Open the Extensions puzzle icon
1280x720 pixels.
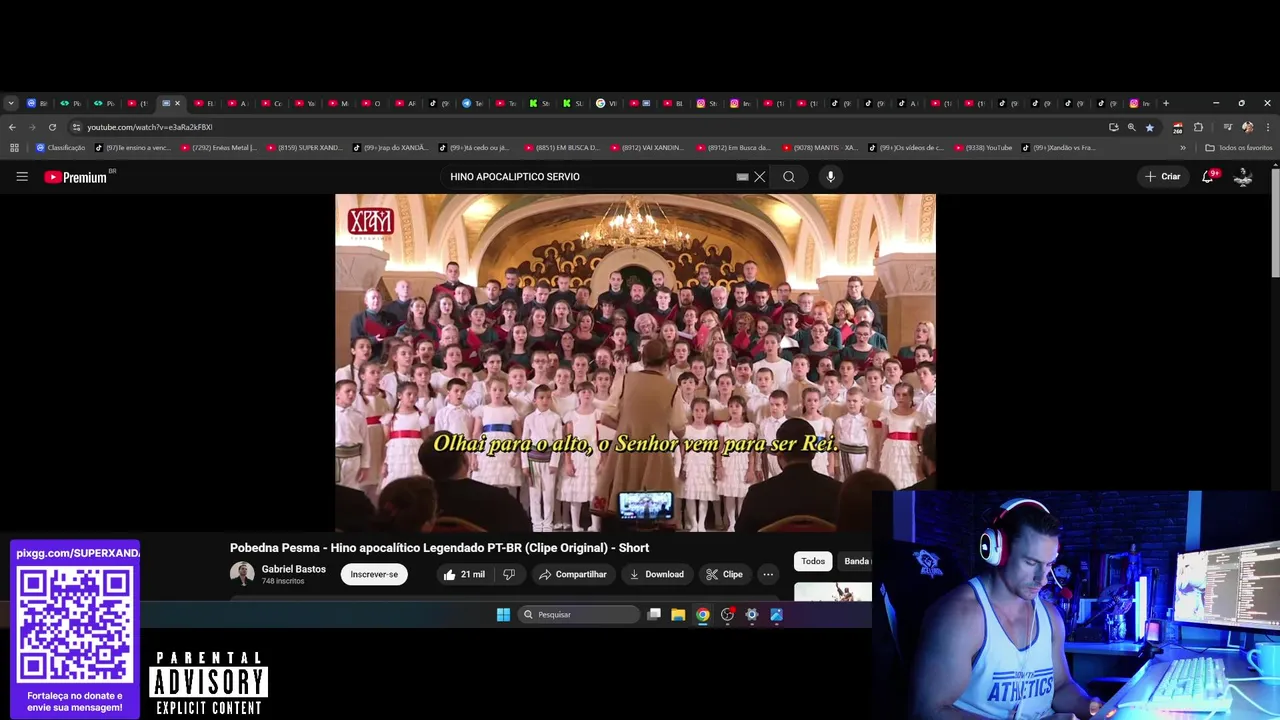tap(1198, 127)
